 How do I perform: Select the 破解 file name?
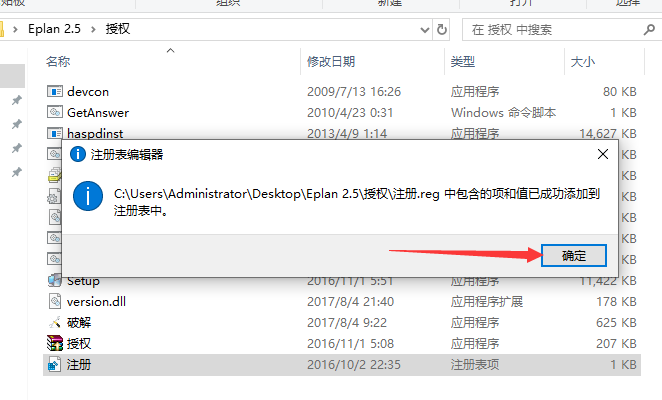pyautogui.click(x=79, y=323)
